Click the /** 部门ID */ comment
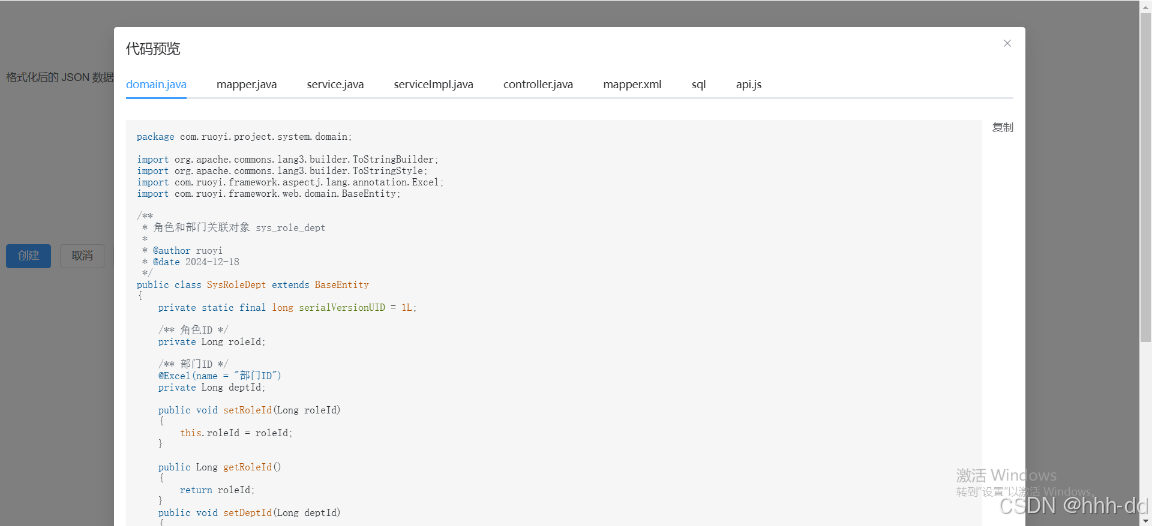Image resolution: width=1152 pixels, height=526 pixels. 193,364
